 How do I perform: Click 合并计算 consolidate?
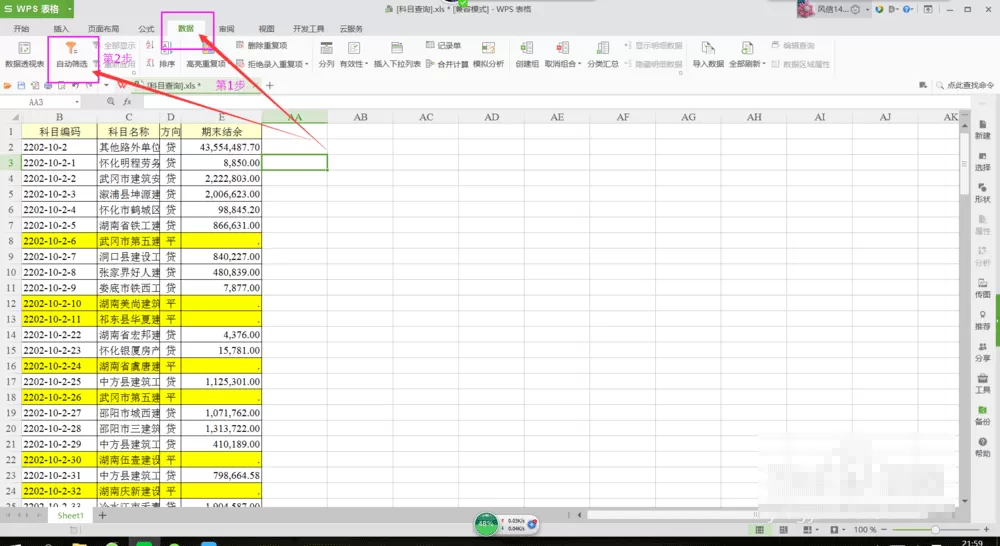[447, 64]
